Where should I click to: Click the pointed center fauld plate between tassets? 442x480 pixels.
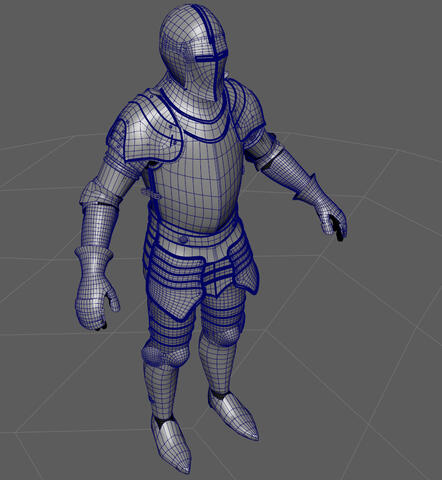[216, 278]
